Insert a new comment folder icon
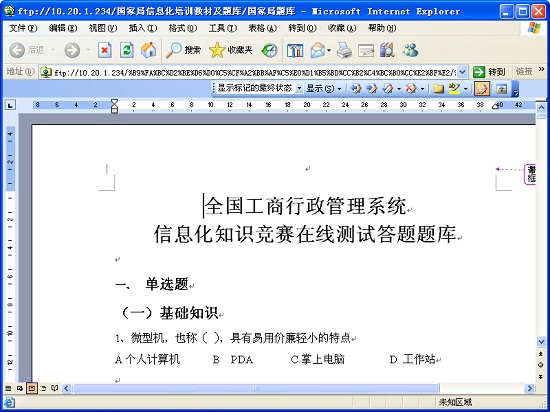Viewport: 550px width, 412px height. (437, 89)
